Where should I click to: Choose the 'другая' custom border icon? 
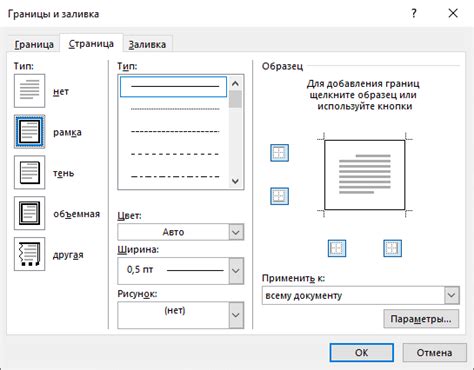tap(29, 254)
